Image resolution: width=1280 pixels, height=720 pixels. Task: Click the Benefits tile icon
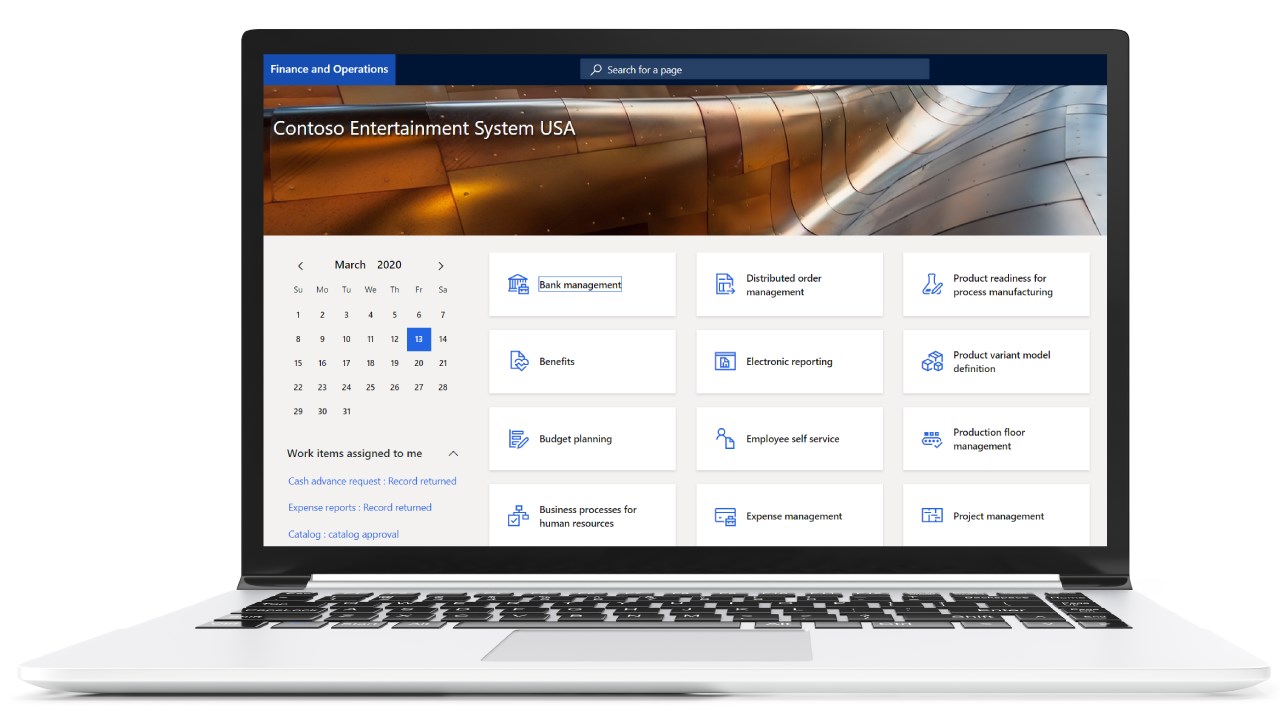click(x=518, y=362)
